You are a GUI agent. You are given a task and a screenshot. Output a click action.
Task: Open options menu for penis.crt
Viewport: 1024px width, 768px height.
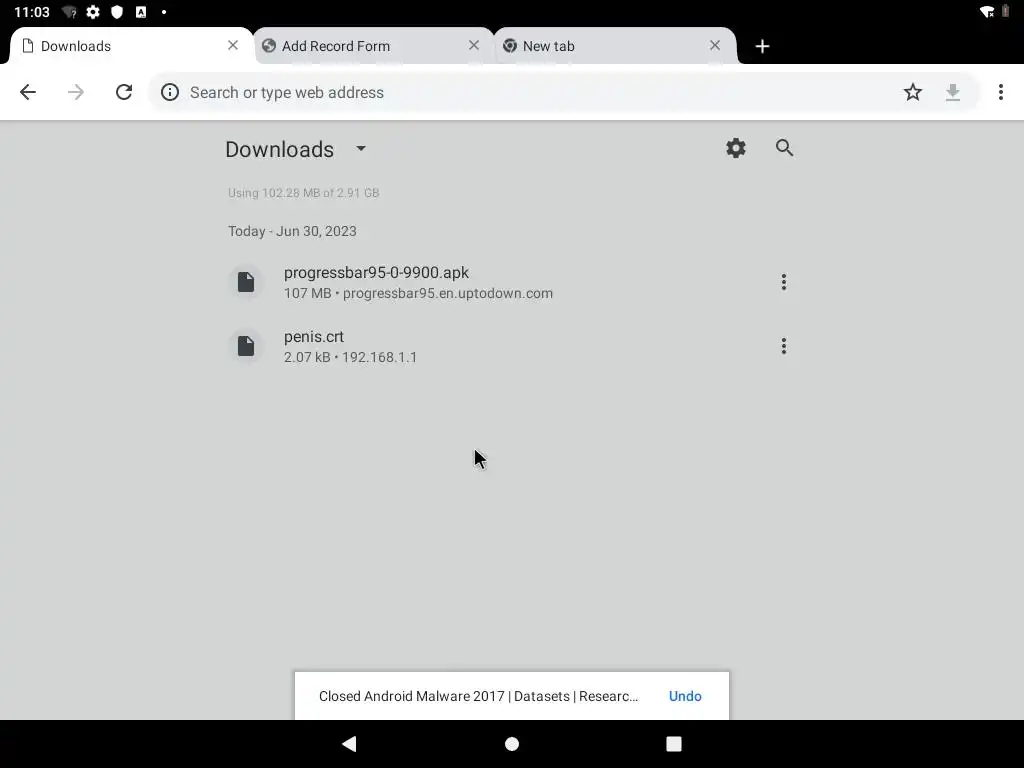[x=784, y=346]
